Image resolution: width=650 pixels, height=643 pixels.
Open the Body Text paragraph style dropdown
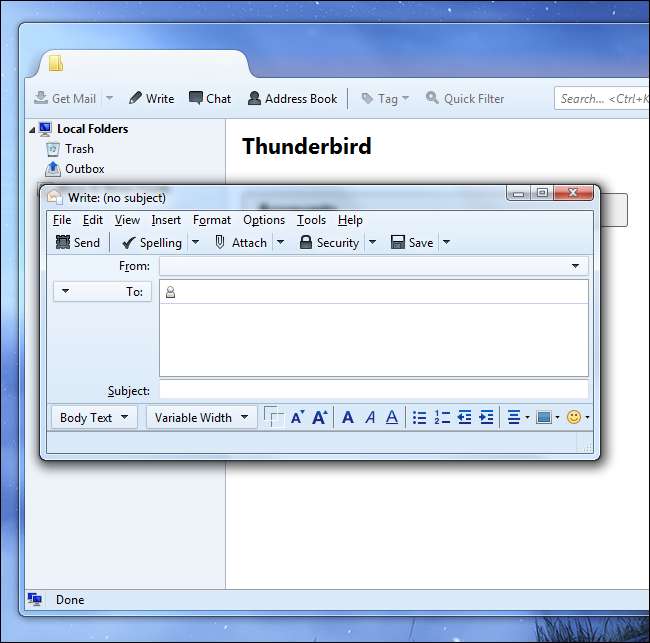[x=94, y=417]
